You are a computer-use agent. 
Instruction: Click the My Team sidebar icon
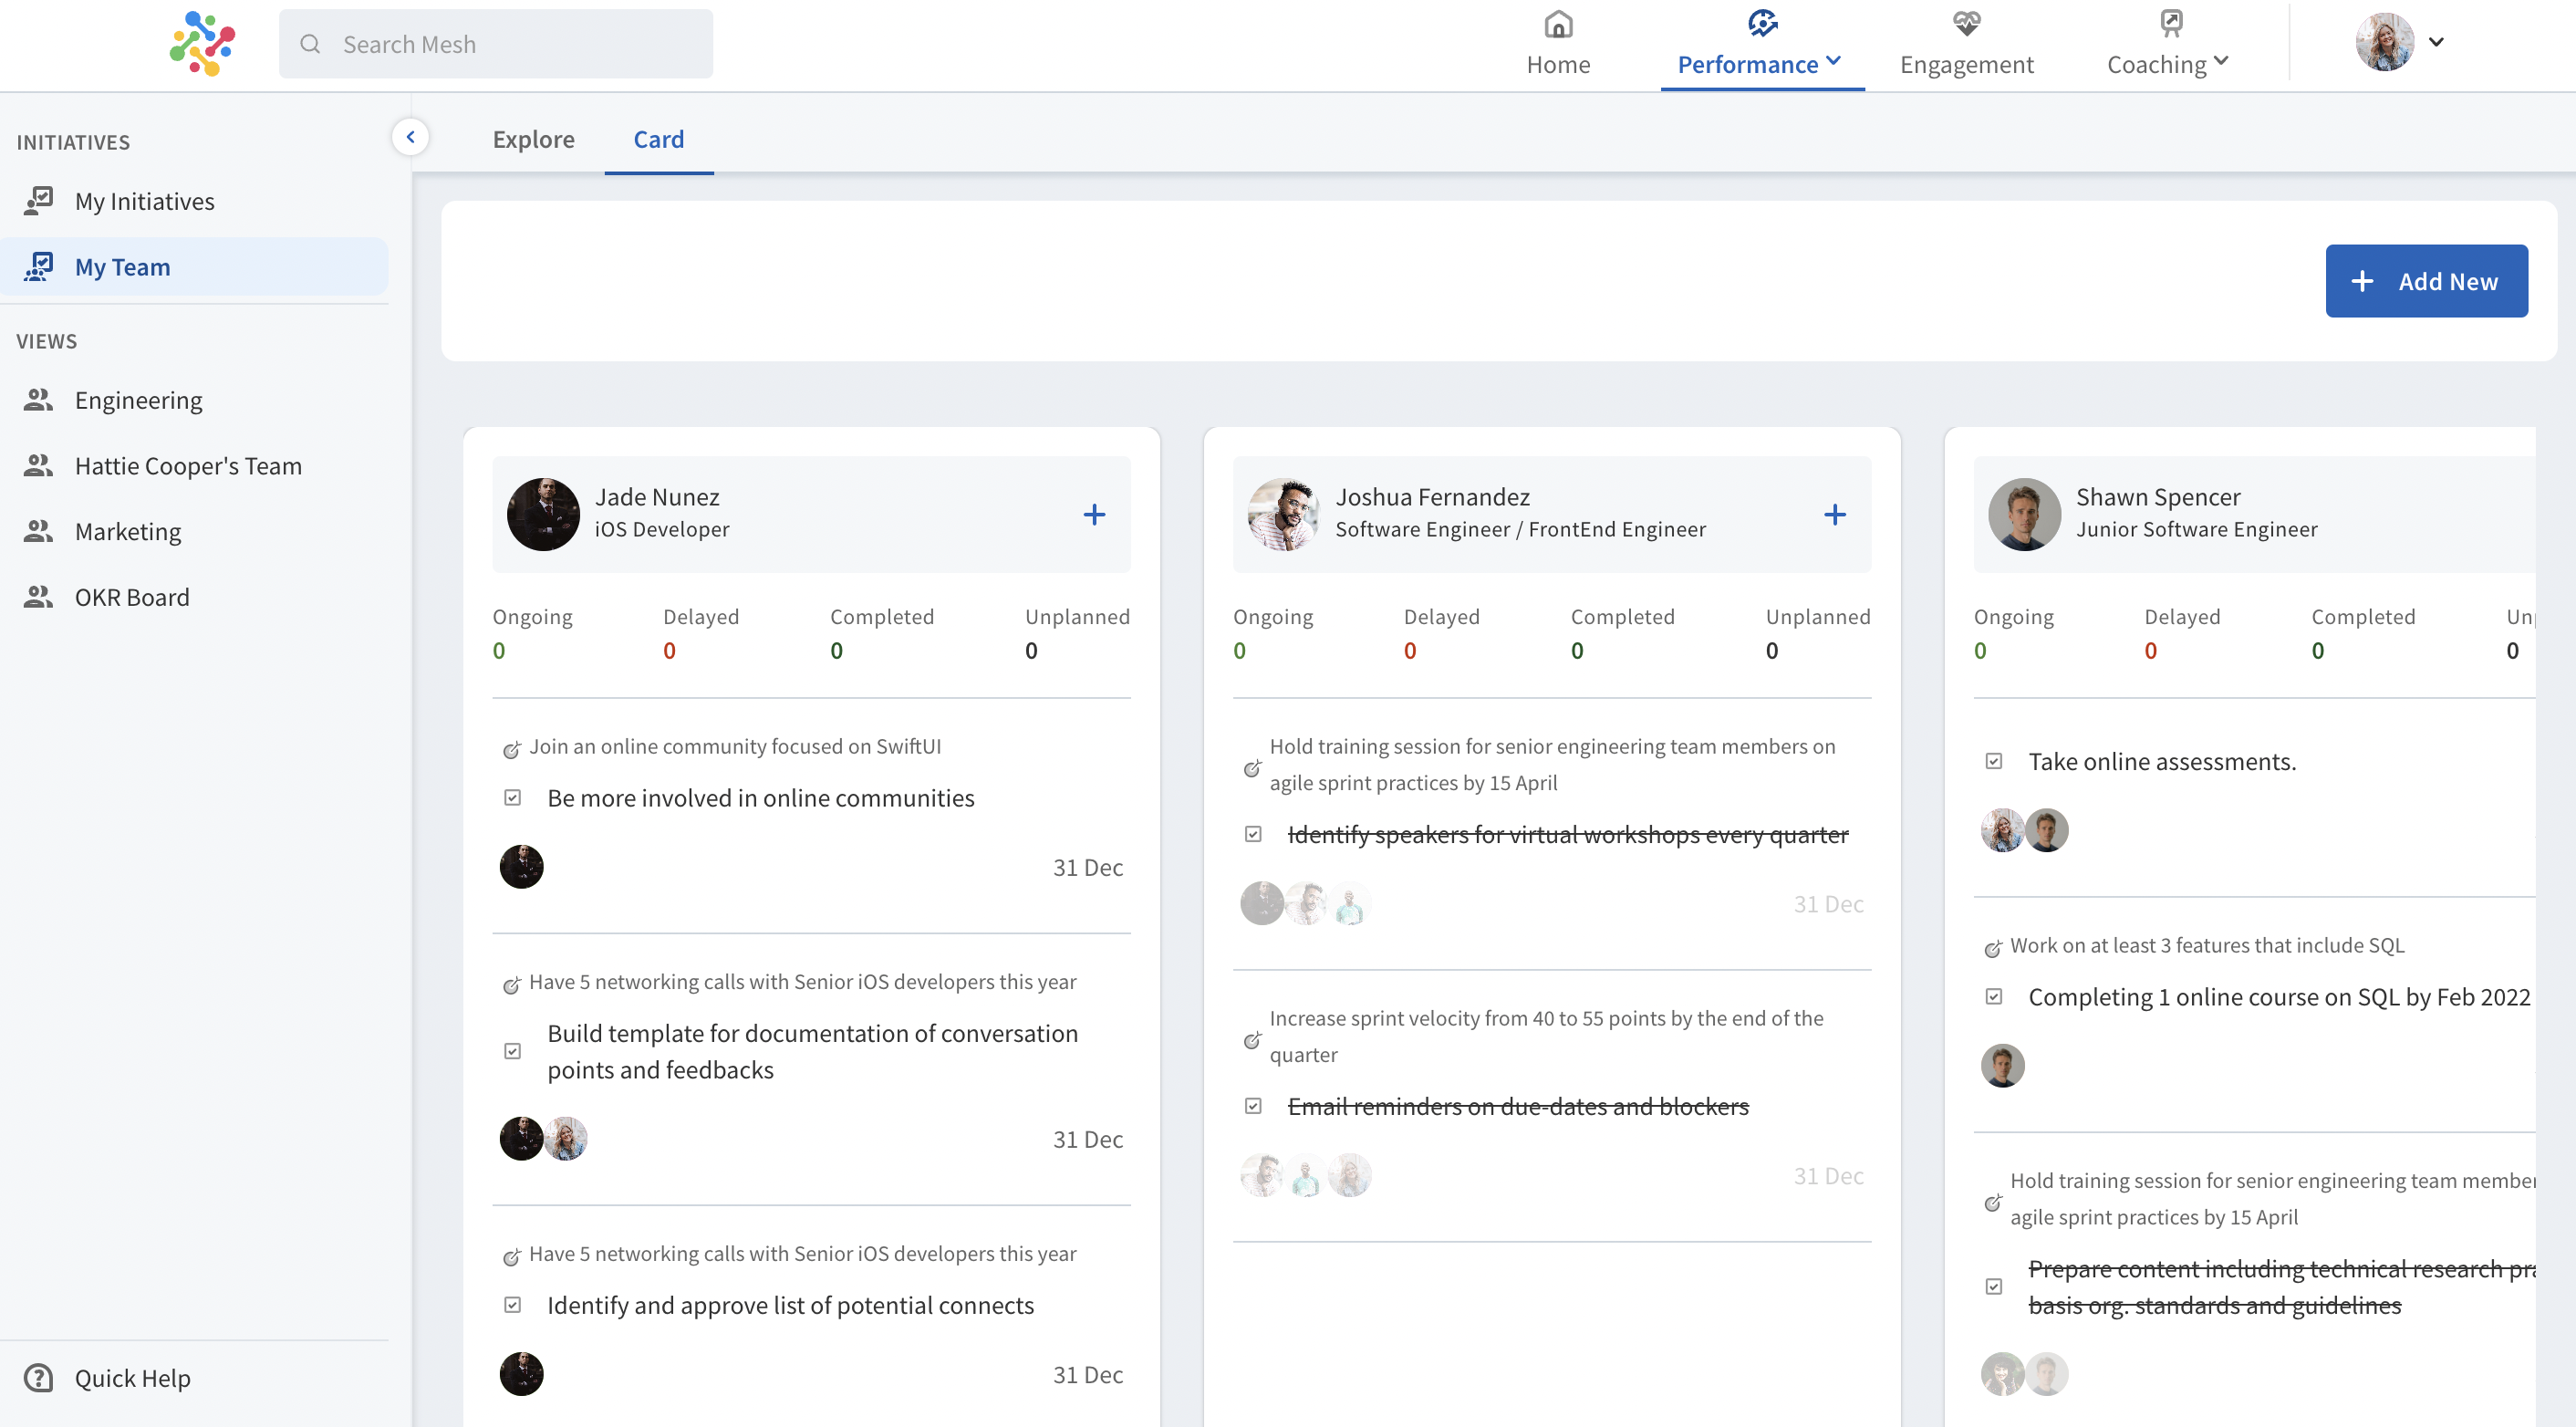click(x=39, y=267)
